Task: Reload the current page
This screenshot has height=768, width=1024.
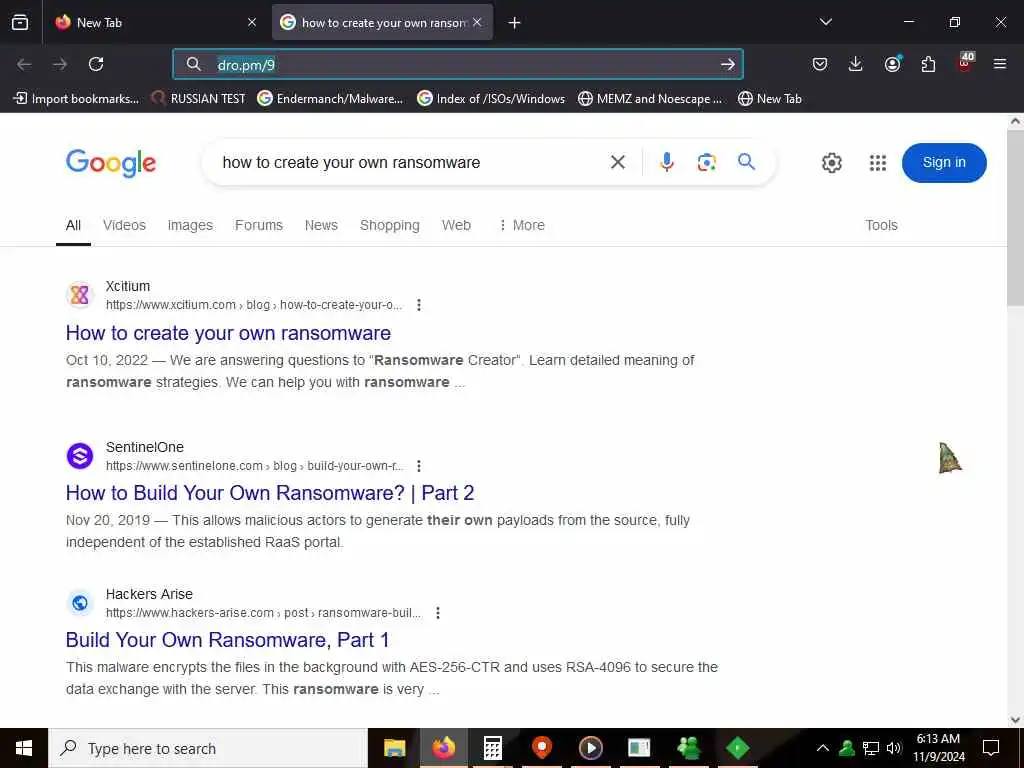Action: (x=96, y=64)
